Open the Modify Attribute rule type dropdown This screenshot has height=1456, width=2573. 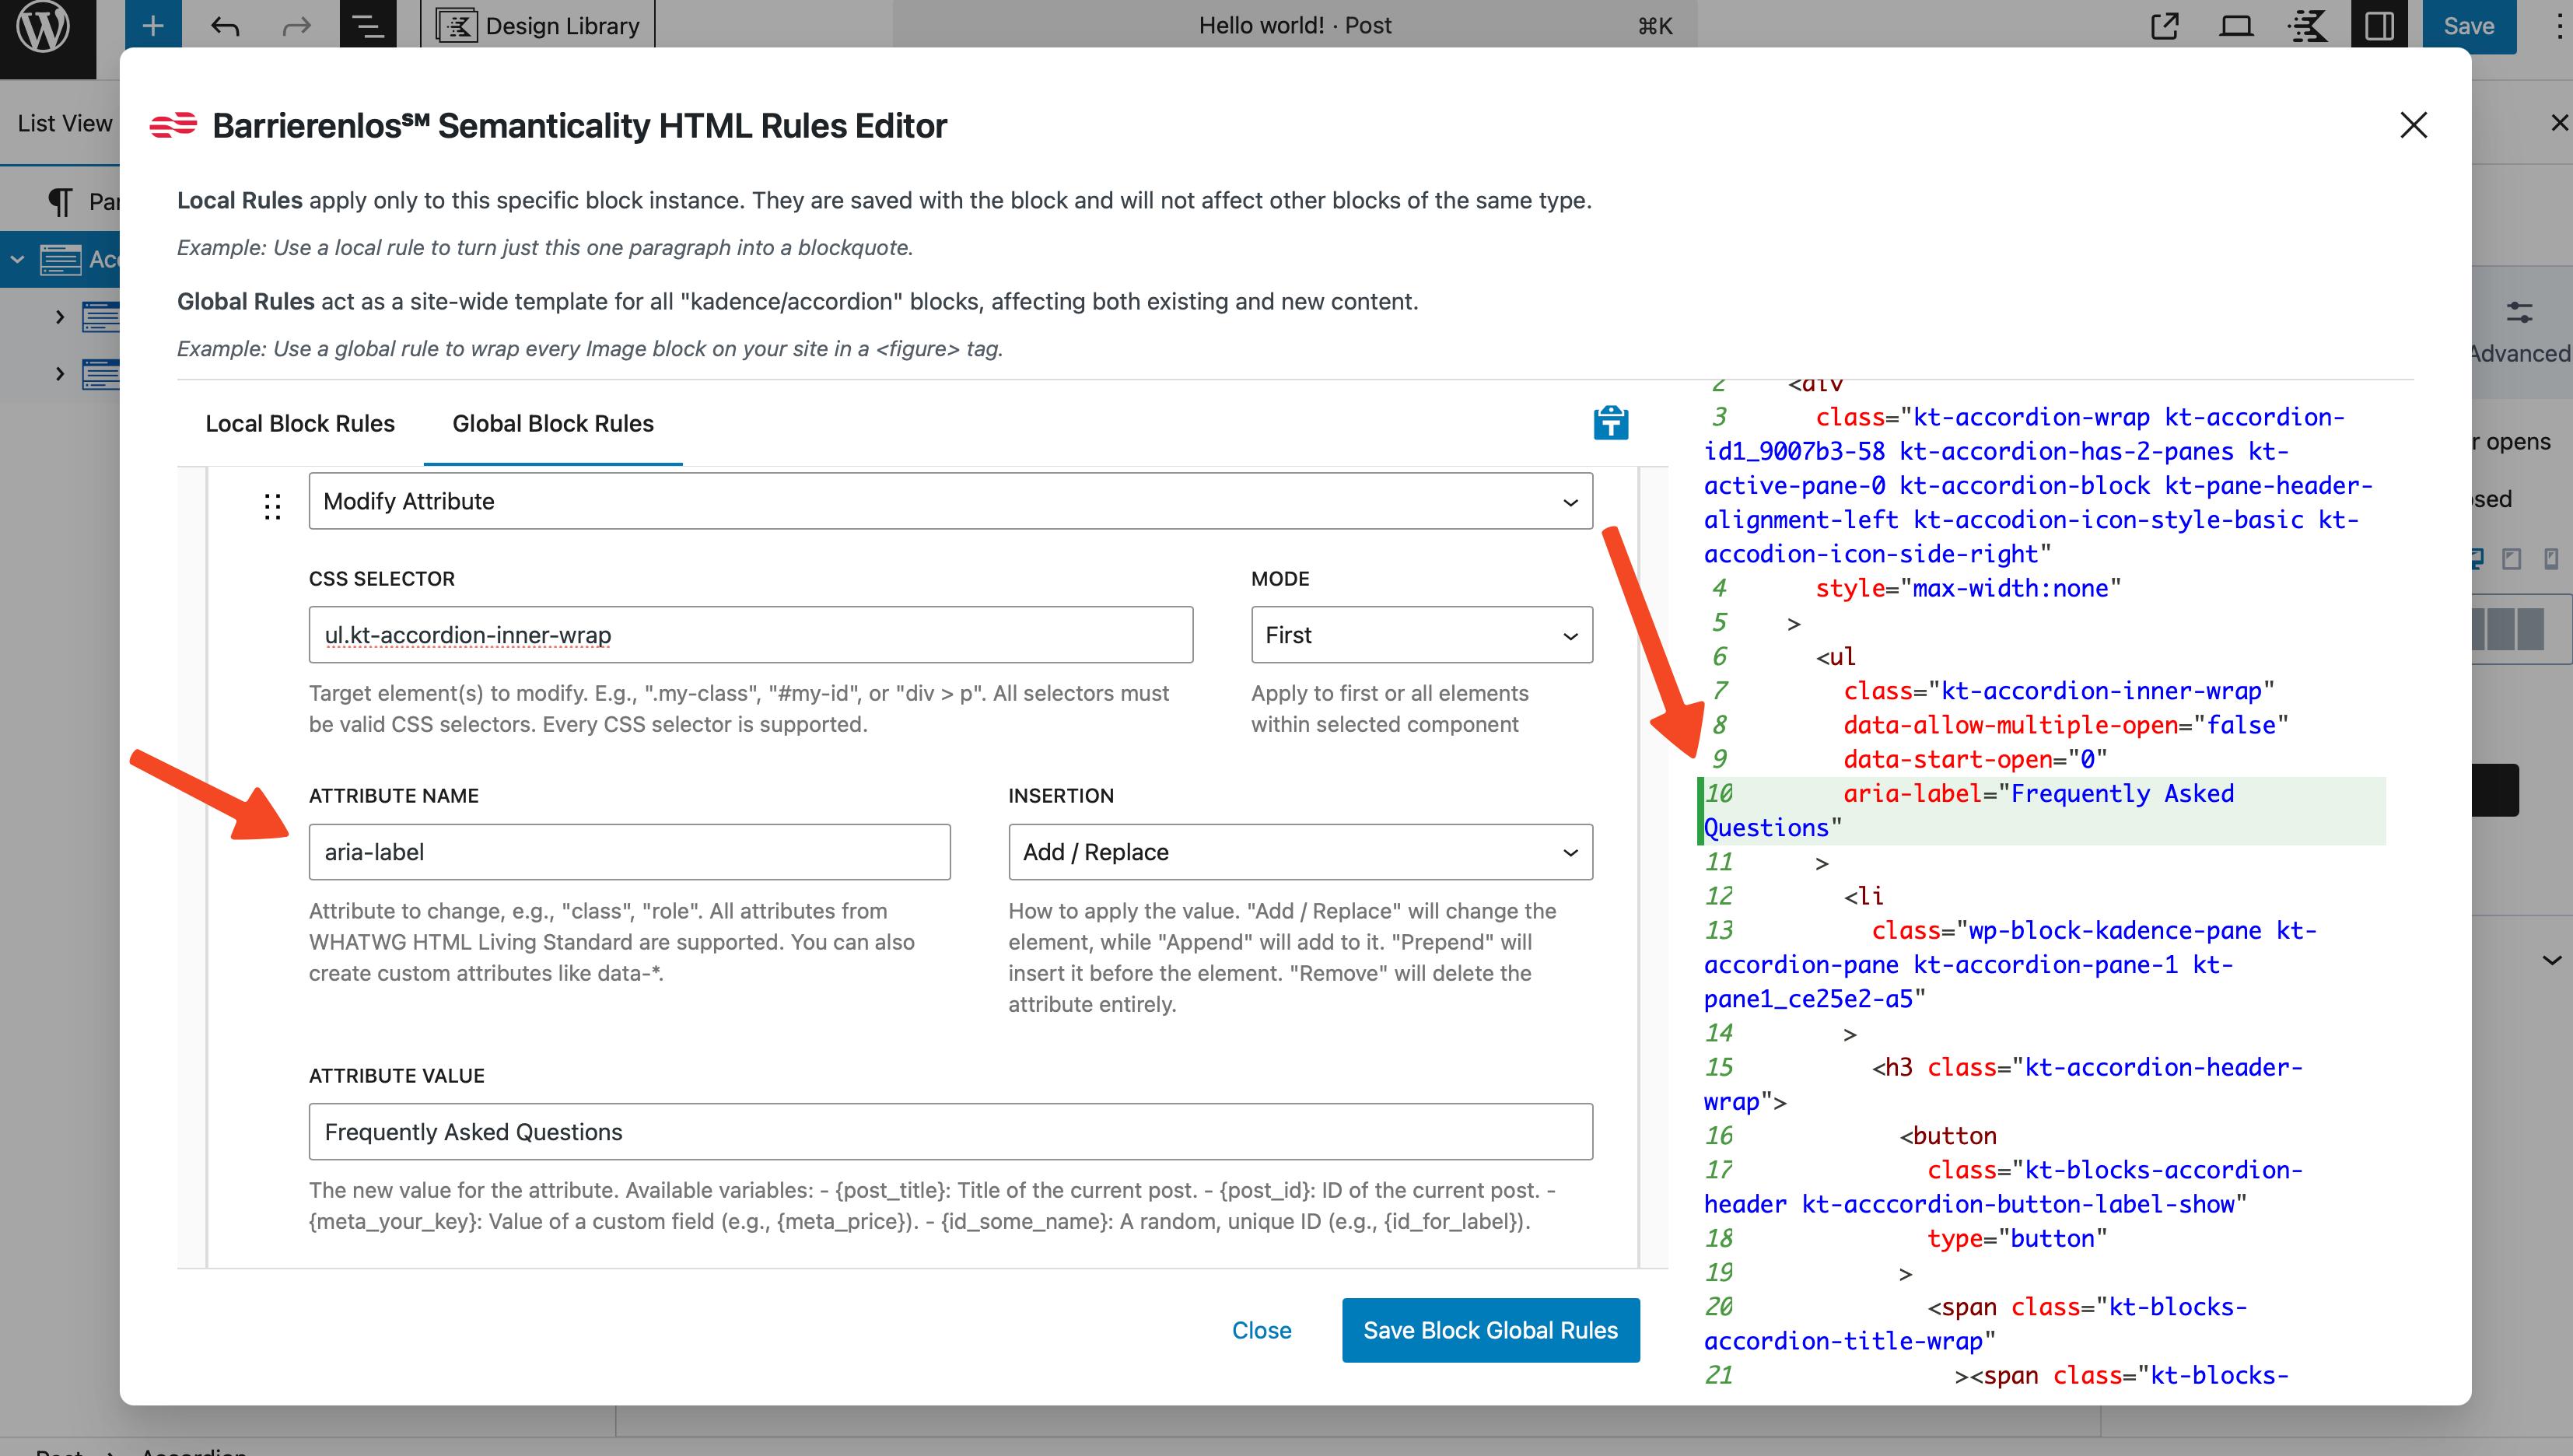click(950, 501)
